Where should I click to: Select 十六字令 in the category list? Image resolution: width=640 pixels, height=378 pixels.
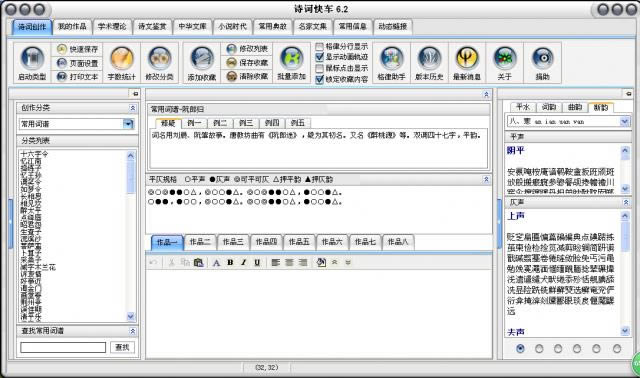34,154
